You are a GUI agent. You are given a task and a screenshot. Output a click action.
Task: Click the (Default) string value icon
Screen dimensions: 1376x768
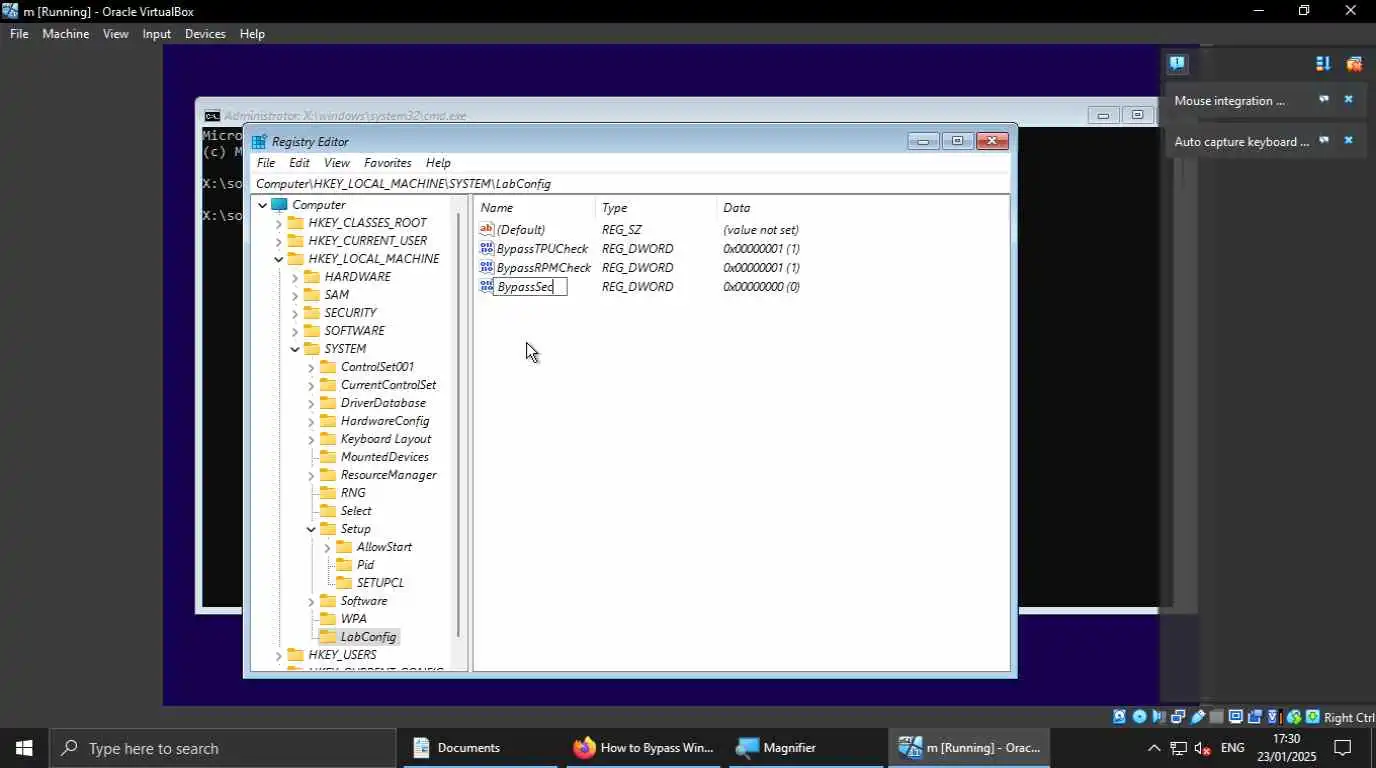[x=487, y=229]
